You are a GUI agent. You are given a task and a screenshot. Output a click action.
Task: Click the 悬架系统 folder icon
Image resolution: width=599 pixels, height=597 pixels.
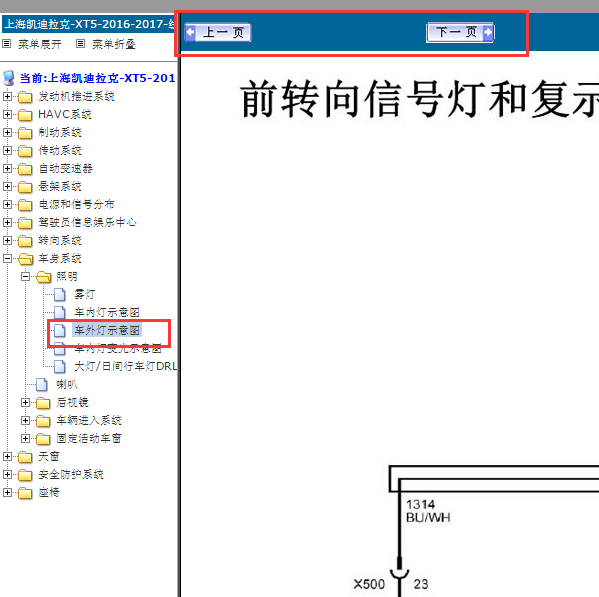[x=25, y=187]
